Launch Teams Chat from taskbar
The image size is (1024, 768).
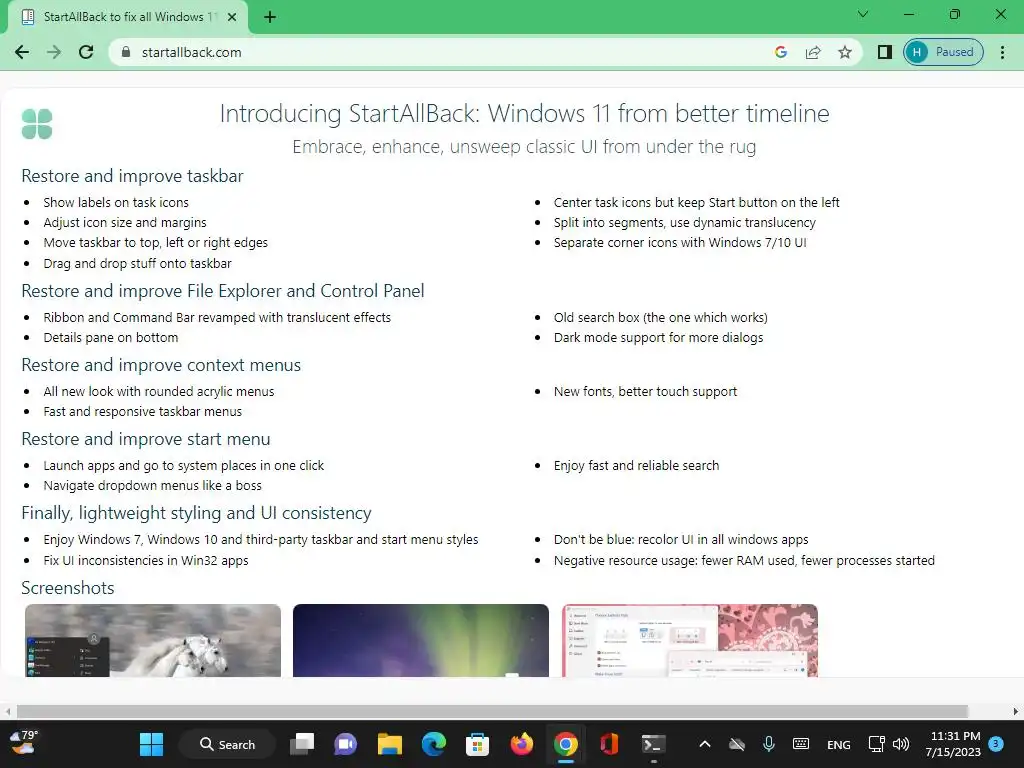(x=345, y=744)
